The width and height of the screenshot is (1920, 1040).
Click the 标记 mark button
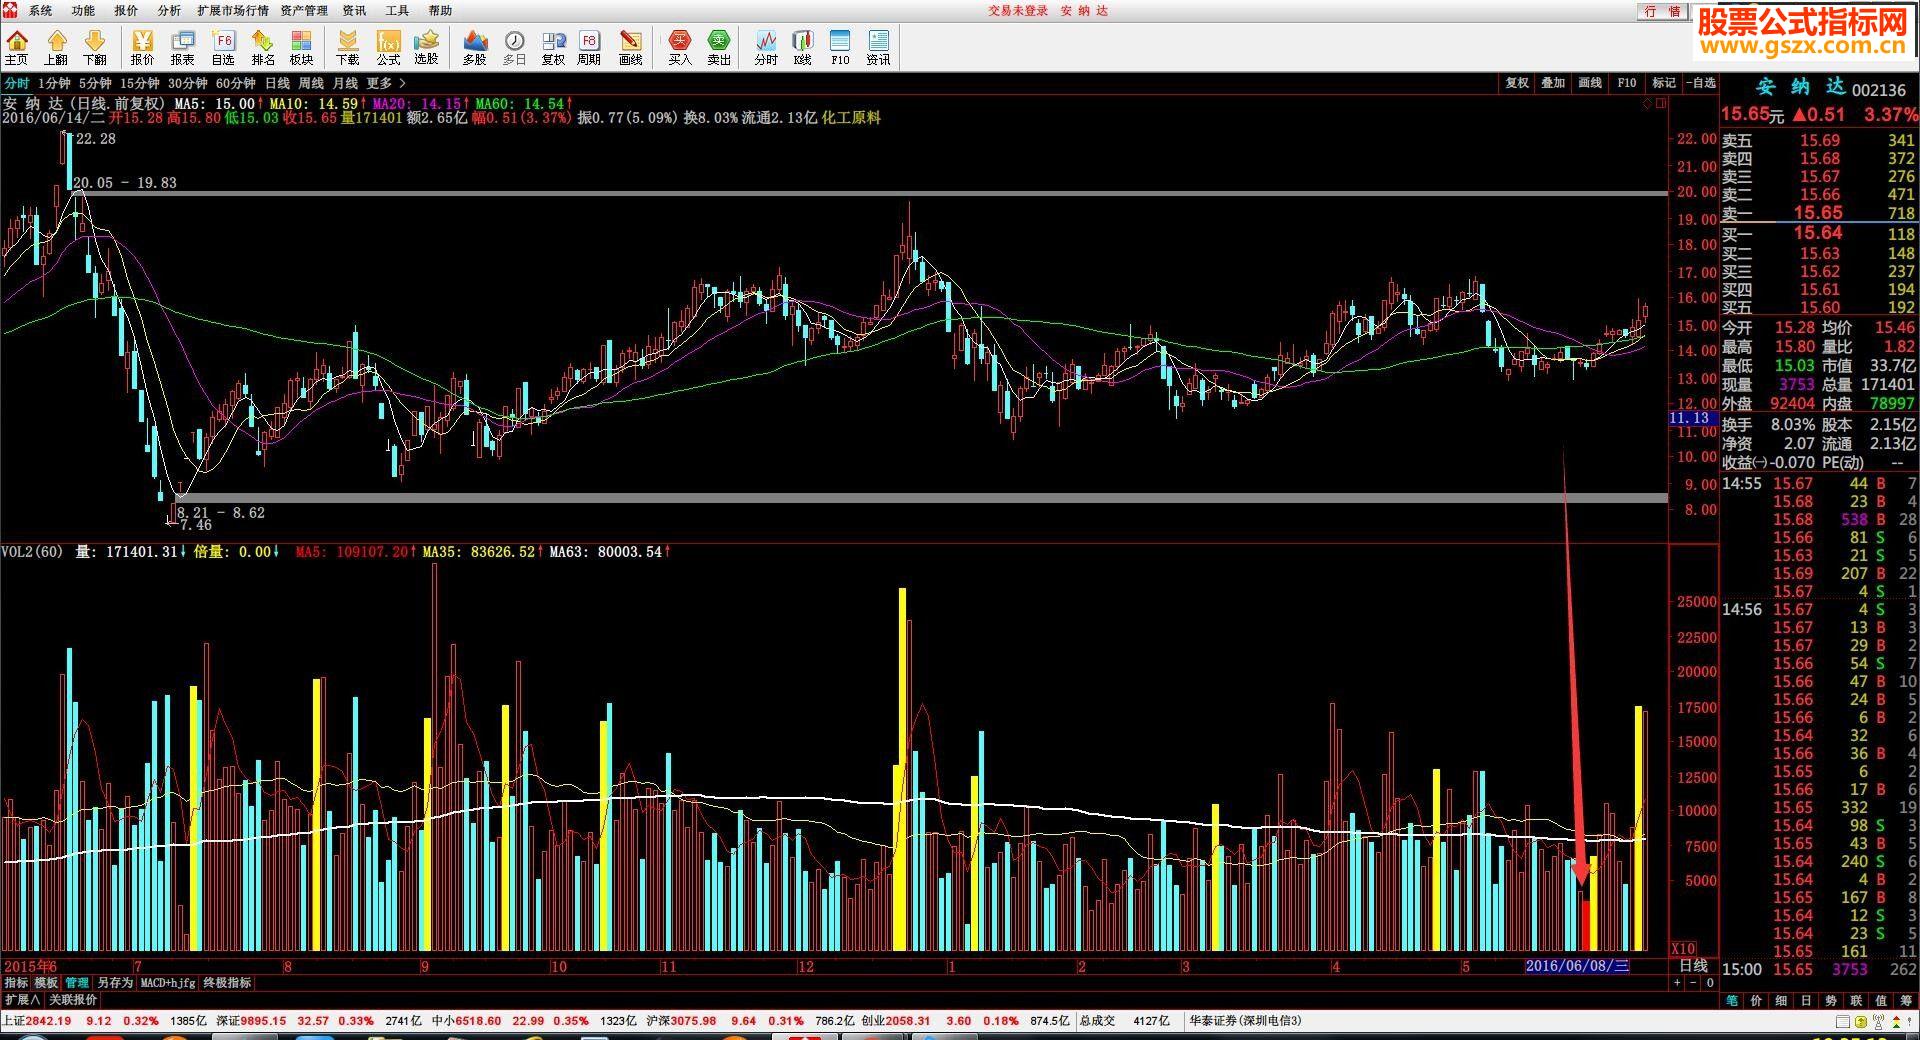(1664, 83)
